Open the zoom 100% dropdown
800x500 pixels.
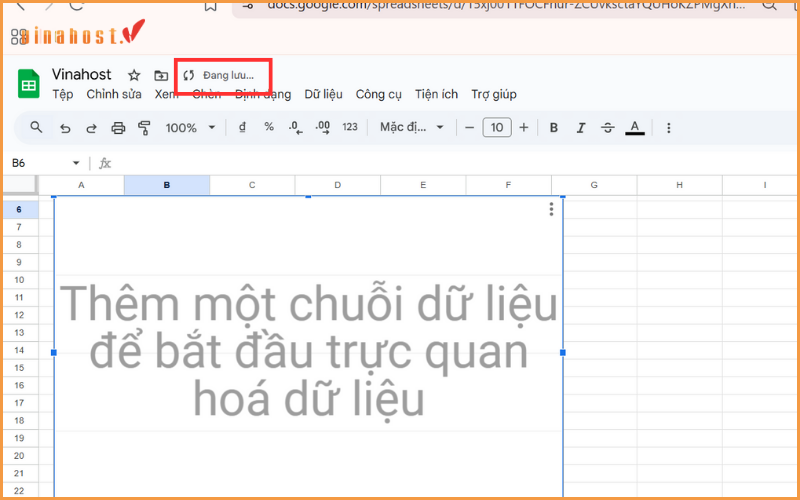(x=190, y=128)
